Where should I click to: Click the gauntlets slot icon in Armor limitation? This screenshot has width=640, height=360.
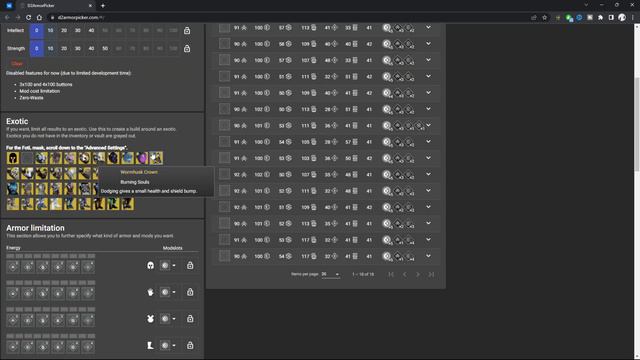(151, 292)
